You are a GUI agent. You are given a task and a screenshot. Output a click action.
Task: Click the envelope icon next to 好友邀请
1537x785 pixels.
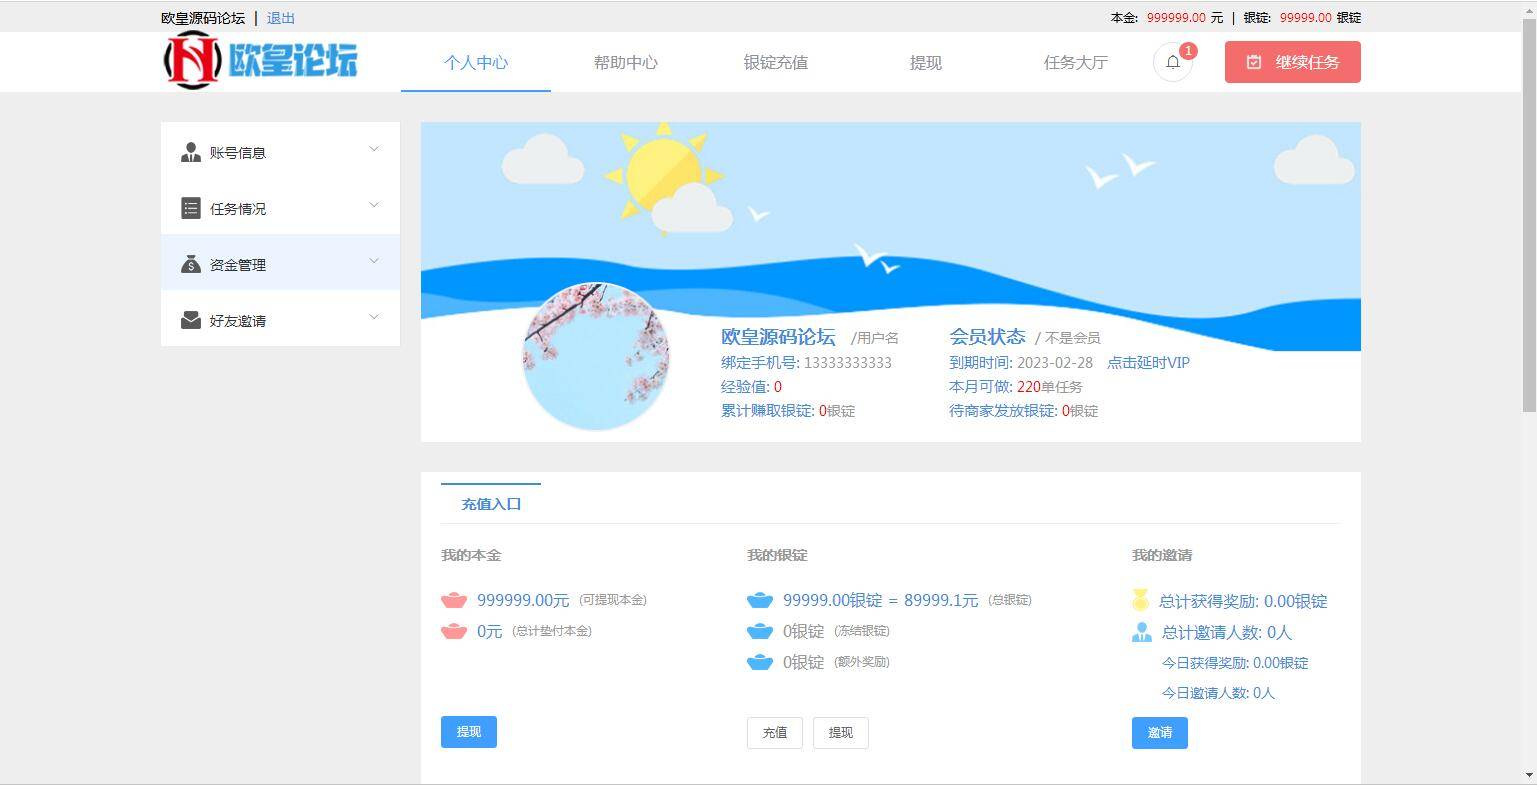(x=191, y=320)
